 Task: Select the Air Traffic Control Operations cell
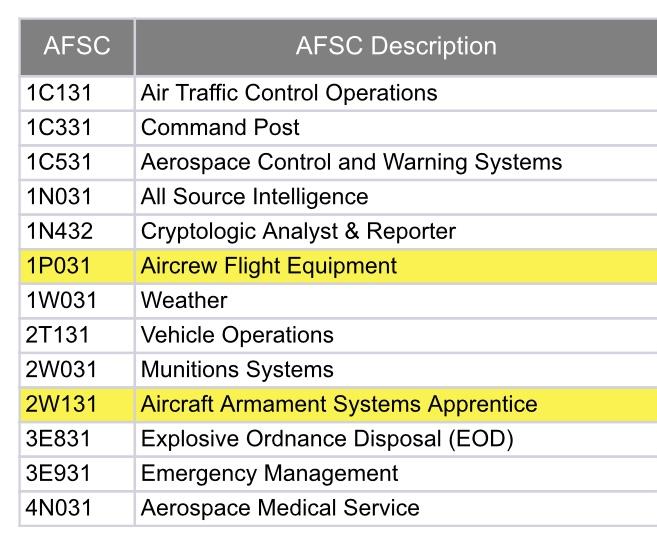pos(289,93)
